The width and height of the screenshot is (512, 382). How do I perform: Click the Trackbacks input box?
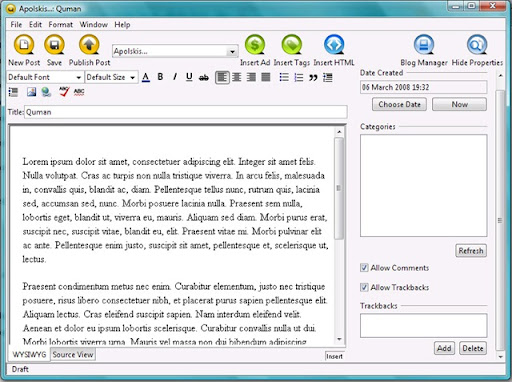[x=423, y=325]
